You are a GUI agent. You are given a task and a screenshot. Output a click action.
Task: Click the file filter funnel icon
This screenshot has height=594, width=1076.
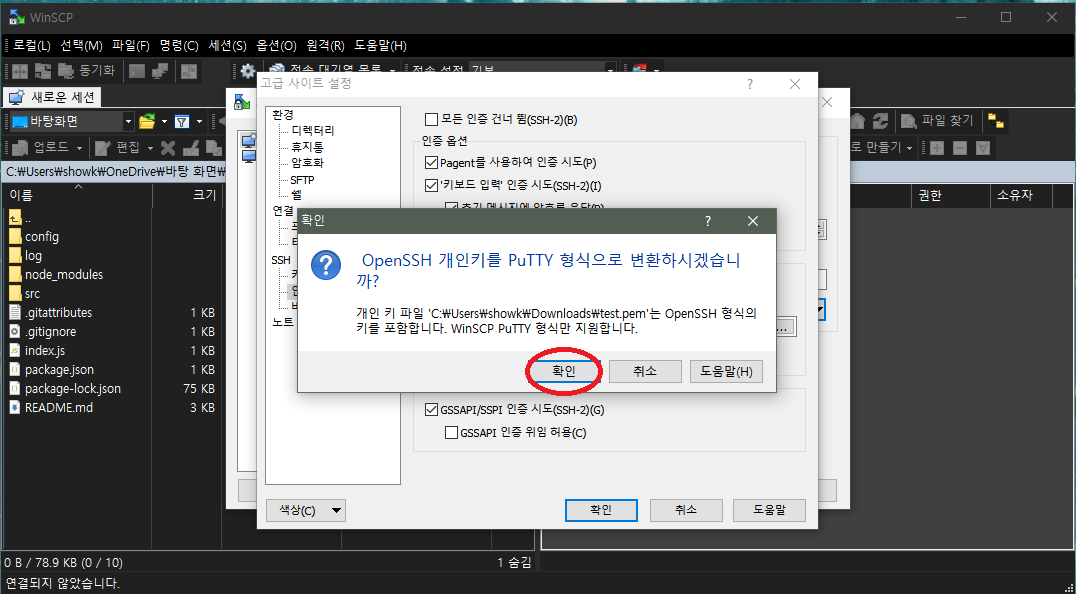click(x=182, y=121)
